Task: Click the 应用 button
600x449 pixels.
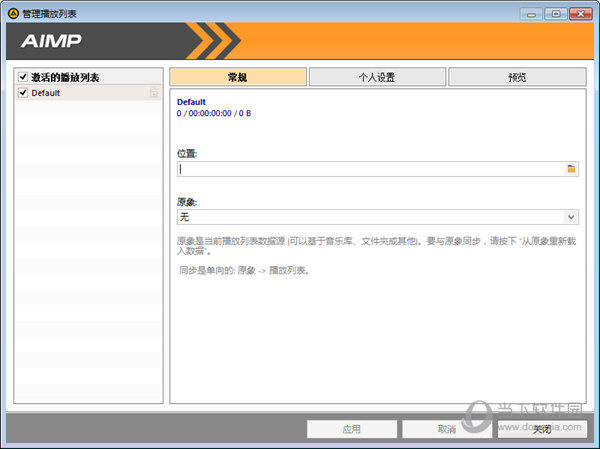Action: point(352,429)
